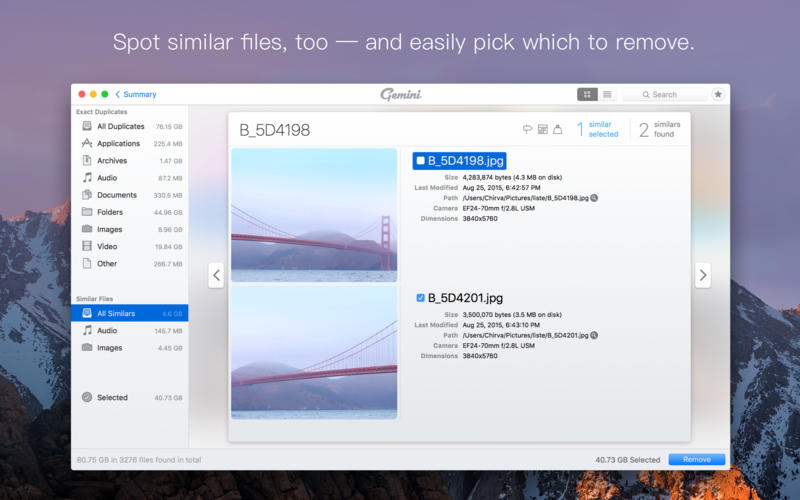Uncheck the B_5D4201.jpg checkbox
800x500 pixels.
click(420, 298)
